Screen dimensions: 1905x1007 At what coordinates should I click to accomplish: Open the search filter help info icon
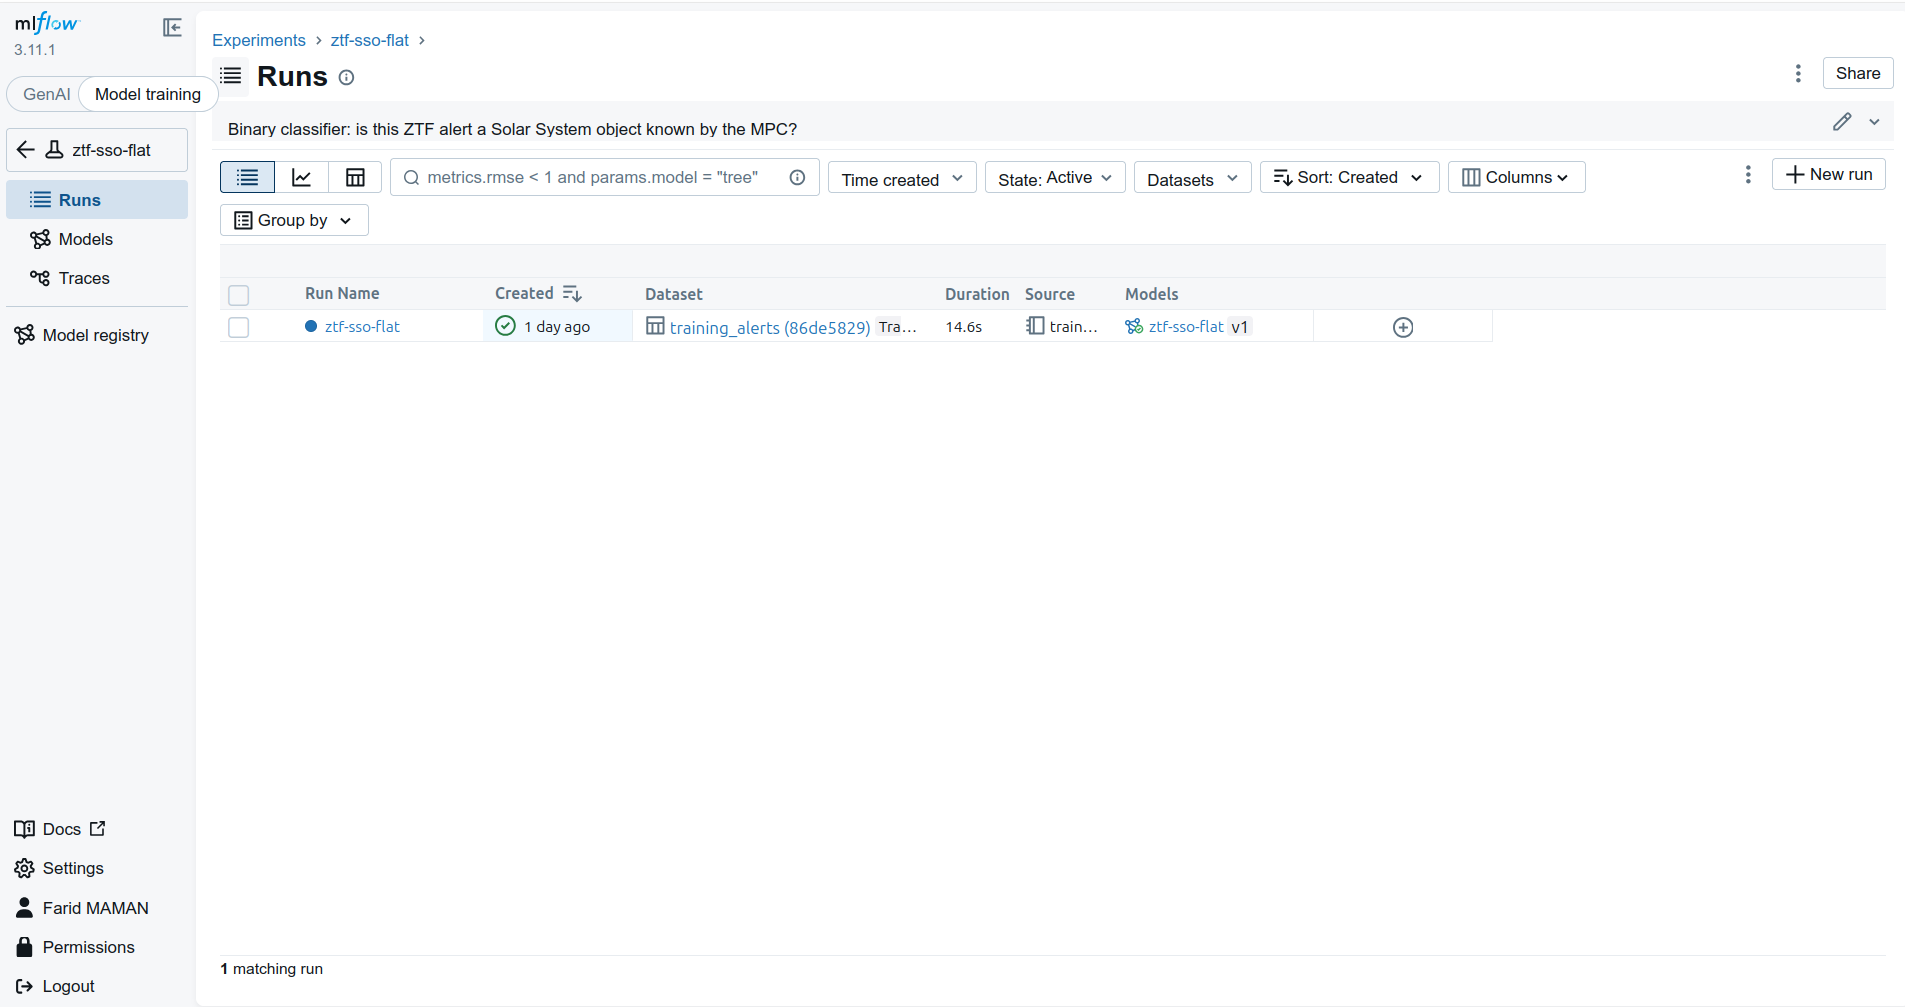(x=797, y=177)
